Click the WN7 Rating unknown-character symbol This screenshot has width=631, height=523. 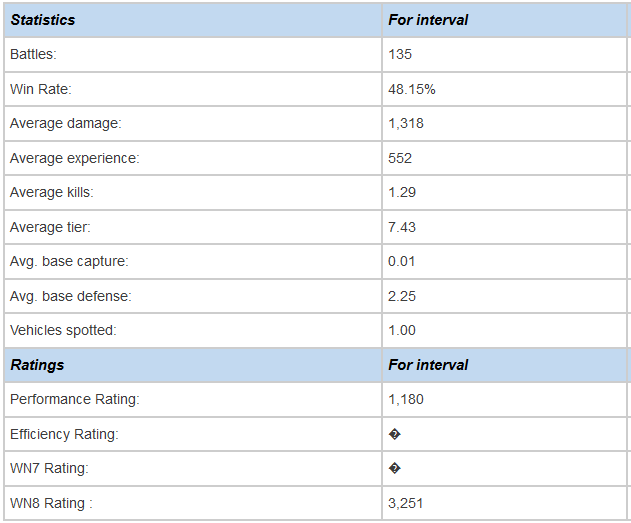pyautogui.click(x=394, y=469)
